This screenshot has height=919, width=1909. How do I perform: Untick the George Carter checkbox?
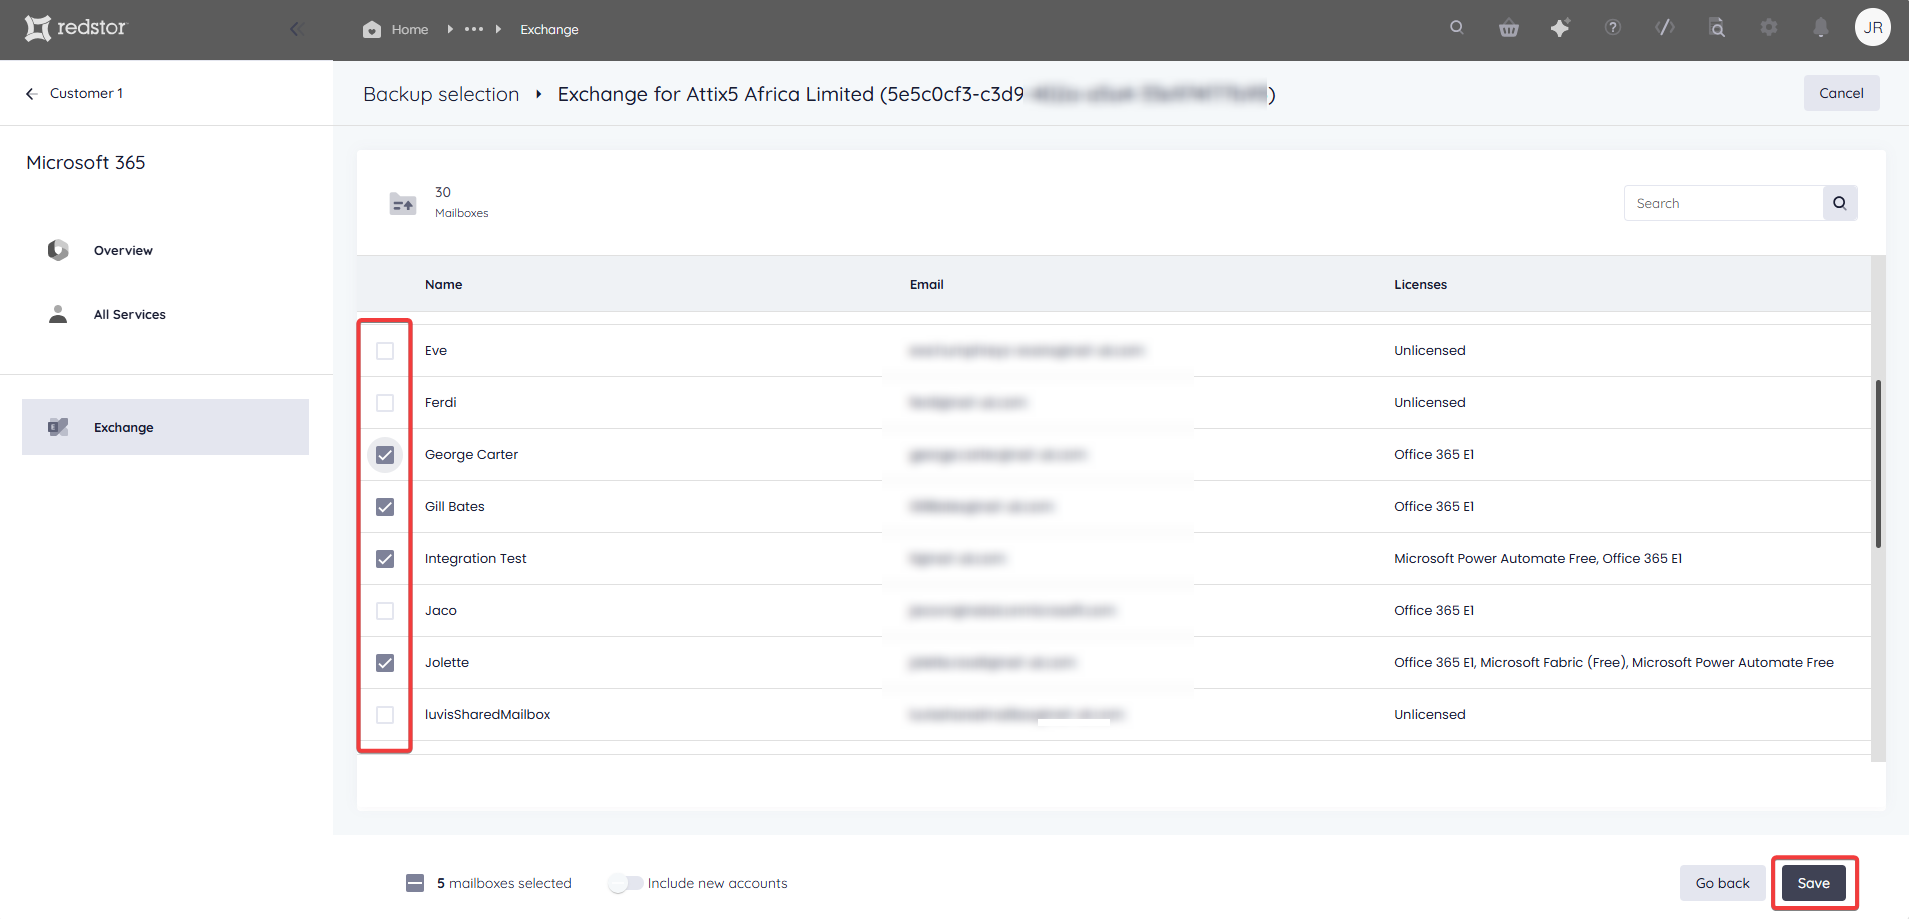click(x=385, y=455)
